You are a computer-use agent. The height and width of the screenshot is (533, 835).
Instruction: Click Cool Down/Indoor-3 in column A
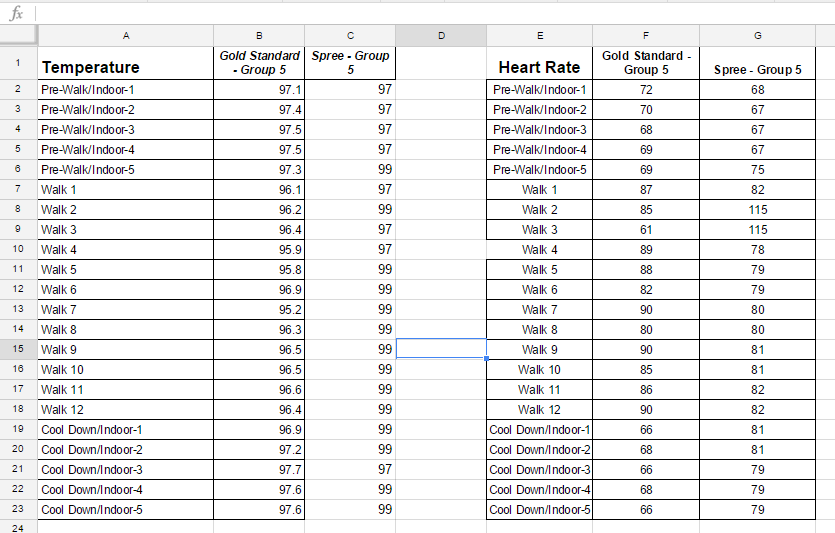(x=125, y=469)
